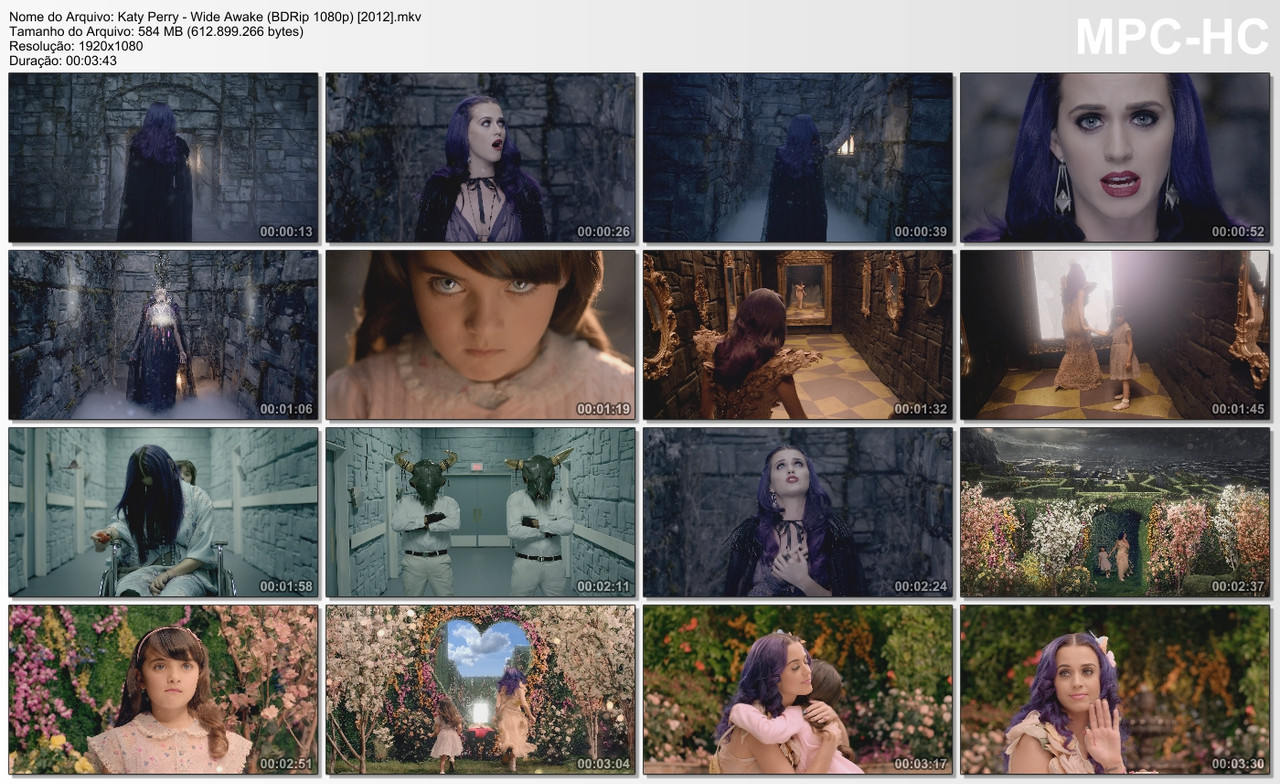Click the young girl close-up at 00:01:19
The width and height of the screenshot is (1280, 784).
[479, 335]
